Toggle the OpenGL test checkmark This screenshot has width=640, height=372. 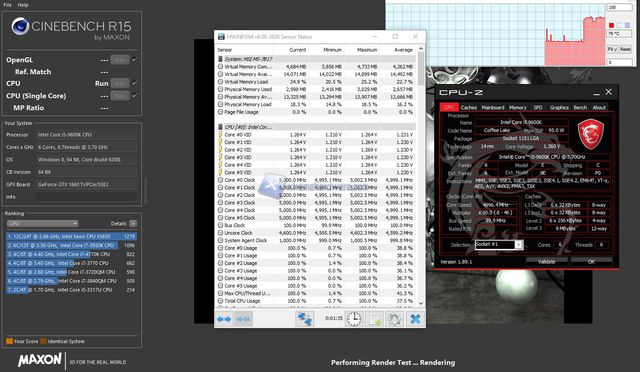tap(135, 60)
